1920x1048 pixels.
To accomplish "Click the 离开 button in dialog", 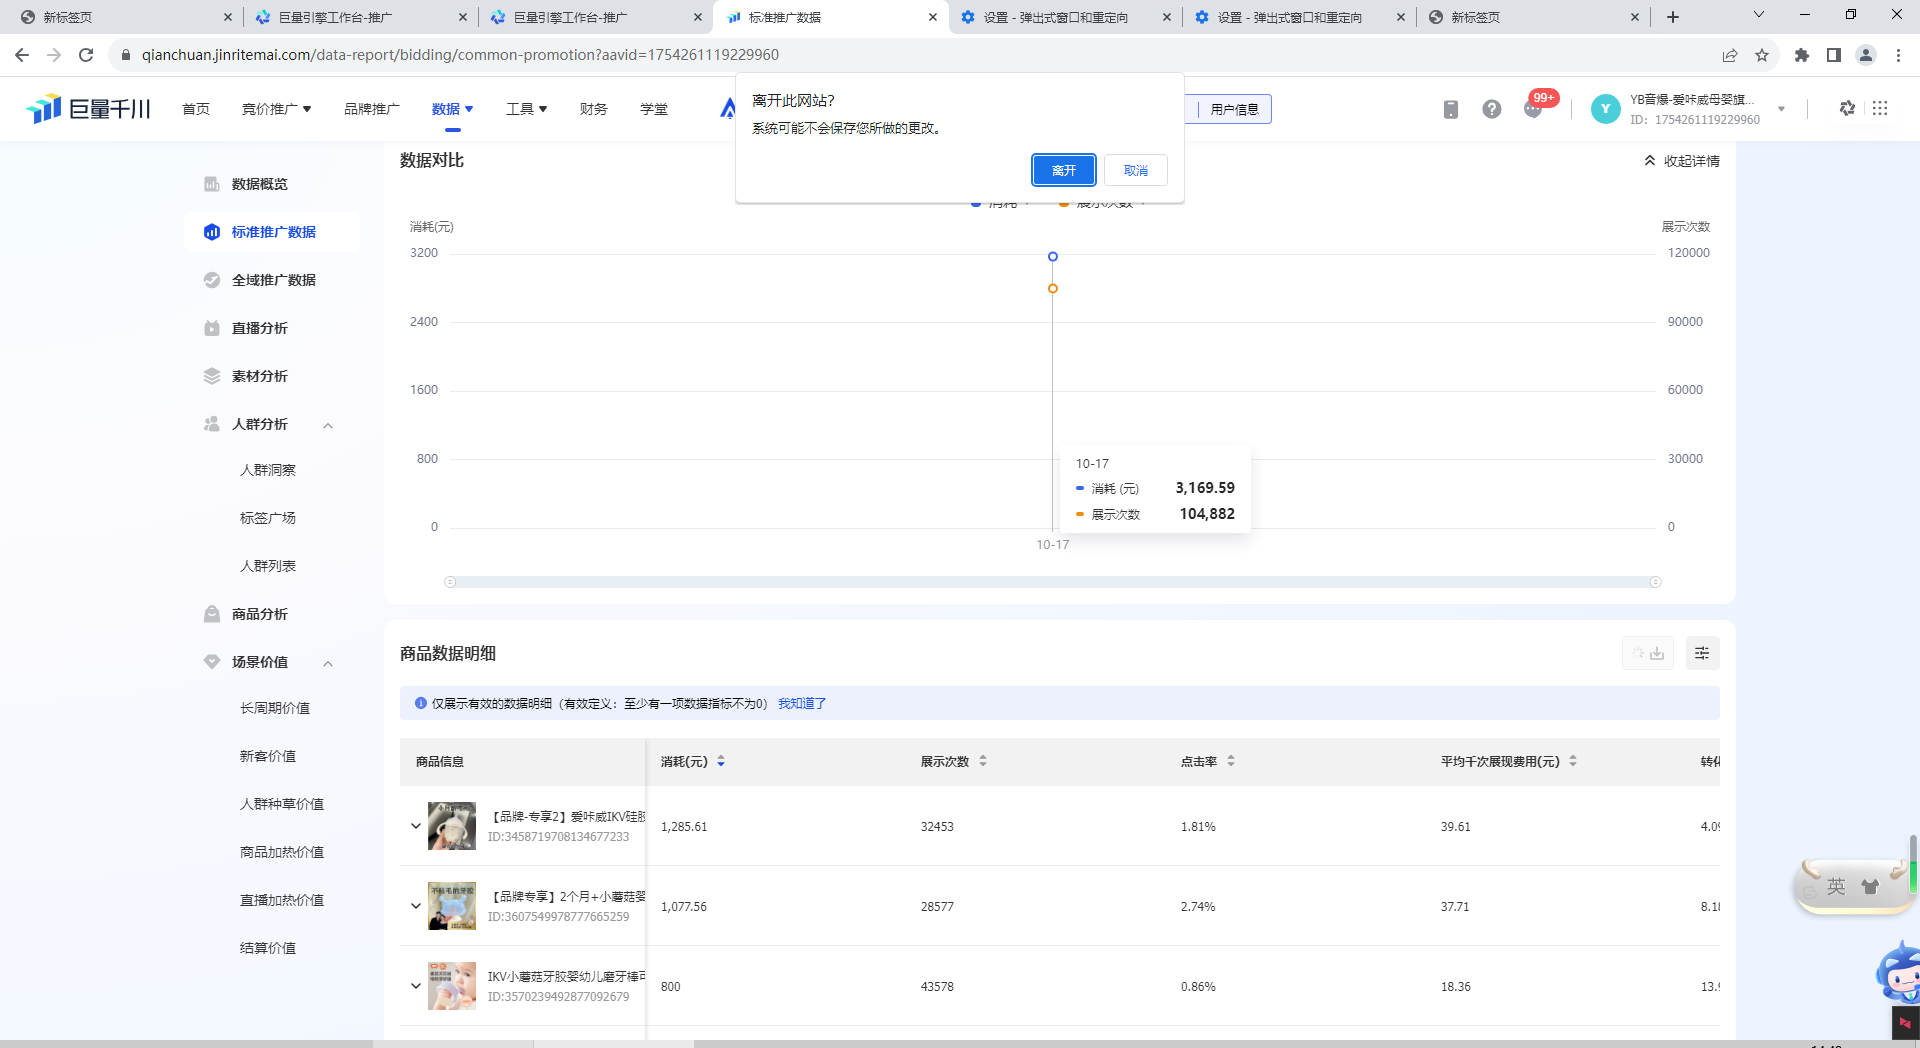I will 1063,170.
